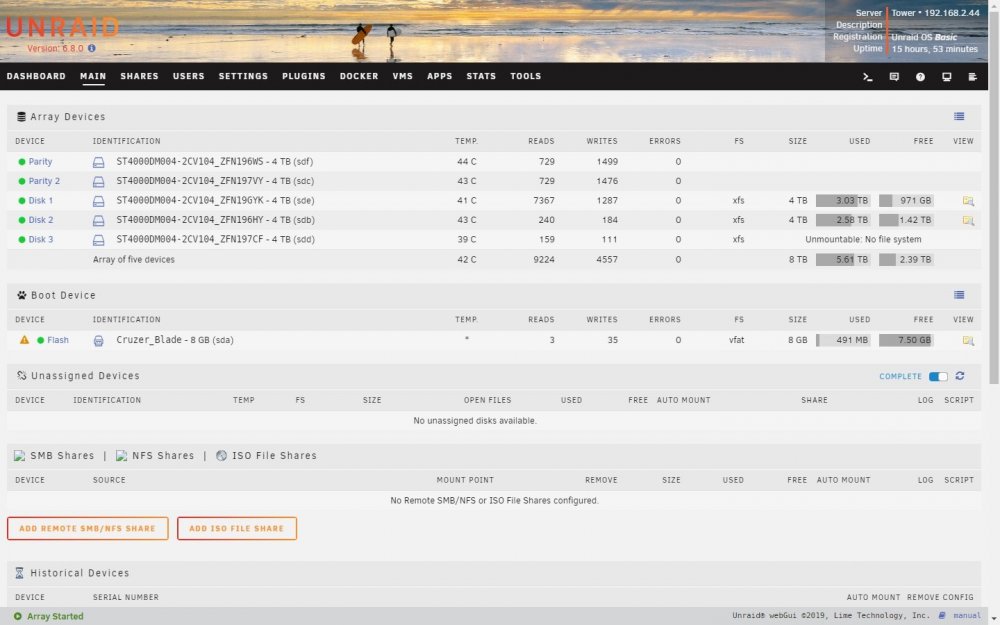Click the Parity drive icon
Image resolution: width=1000 pixels, height=625 pixels.
[98, 162]
